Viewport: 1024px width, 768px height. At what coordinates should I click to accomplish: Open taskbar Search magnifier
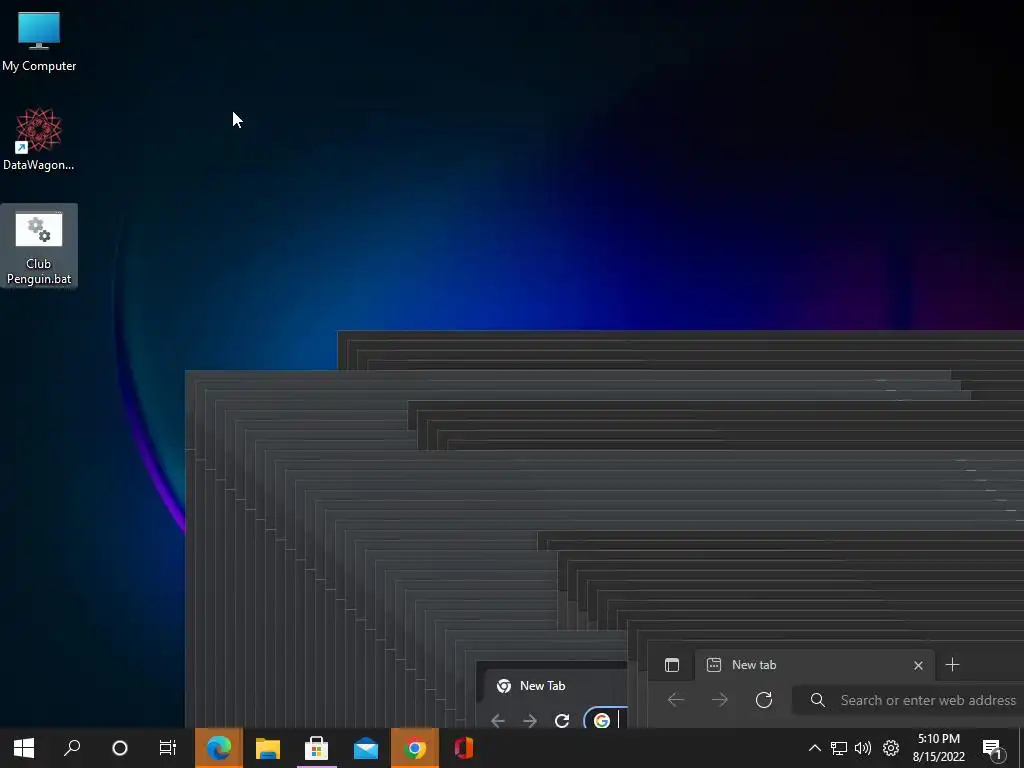pos(72,748)
